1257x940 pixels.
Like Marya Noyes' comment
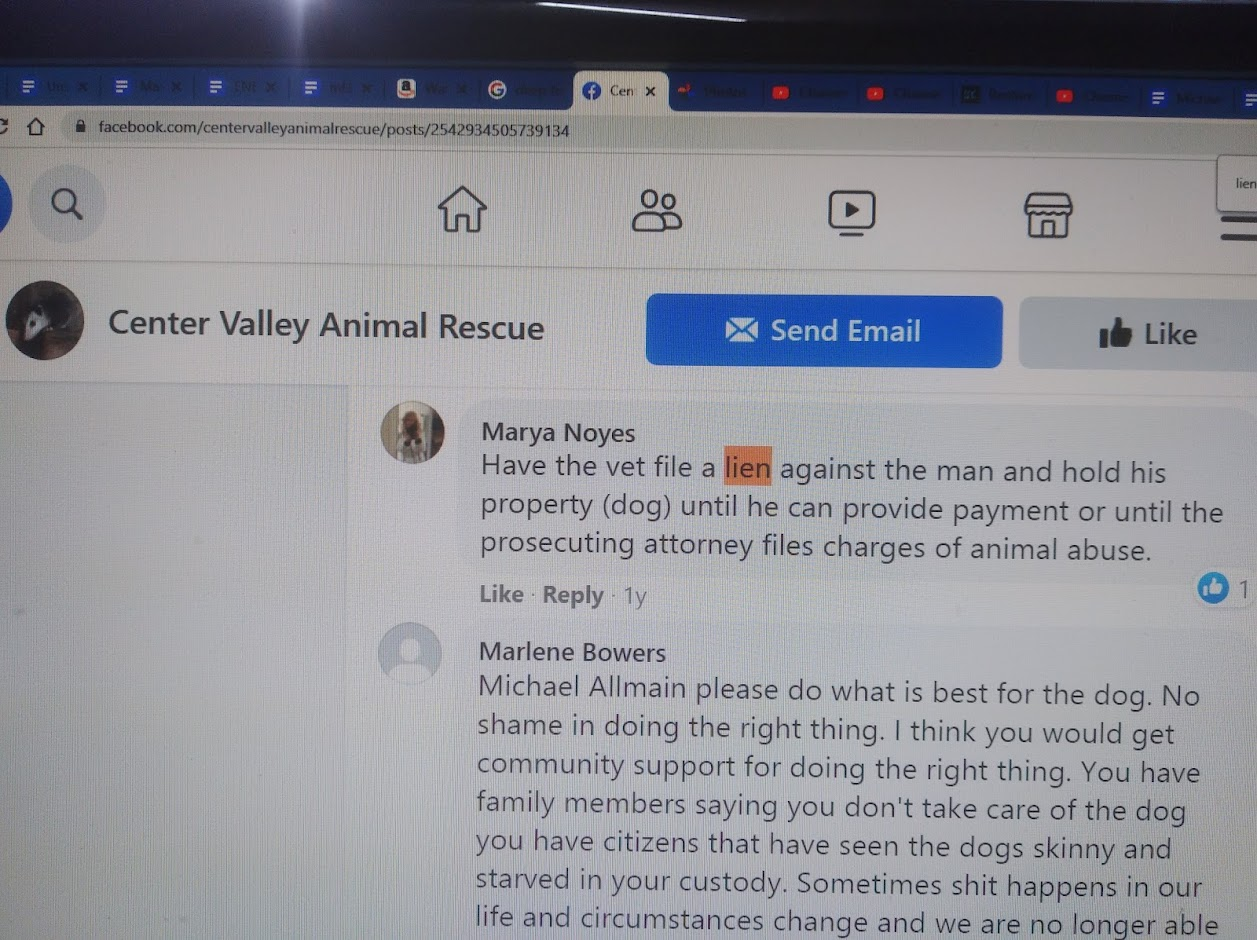[x=501, y=594]
